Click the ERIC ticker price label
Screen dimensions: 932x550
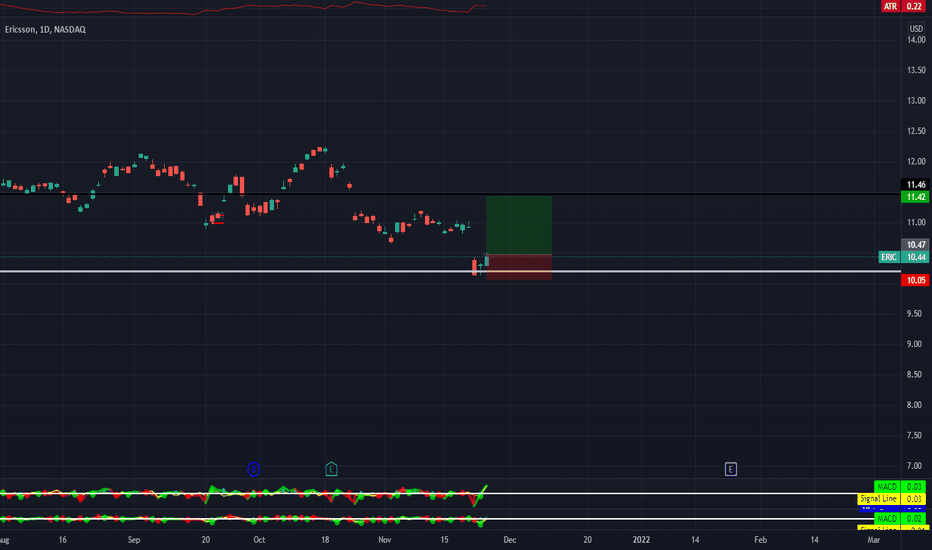click(x=889, y=257)
